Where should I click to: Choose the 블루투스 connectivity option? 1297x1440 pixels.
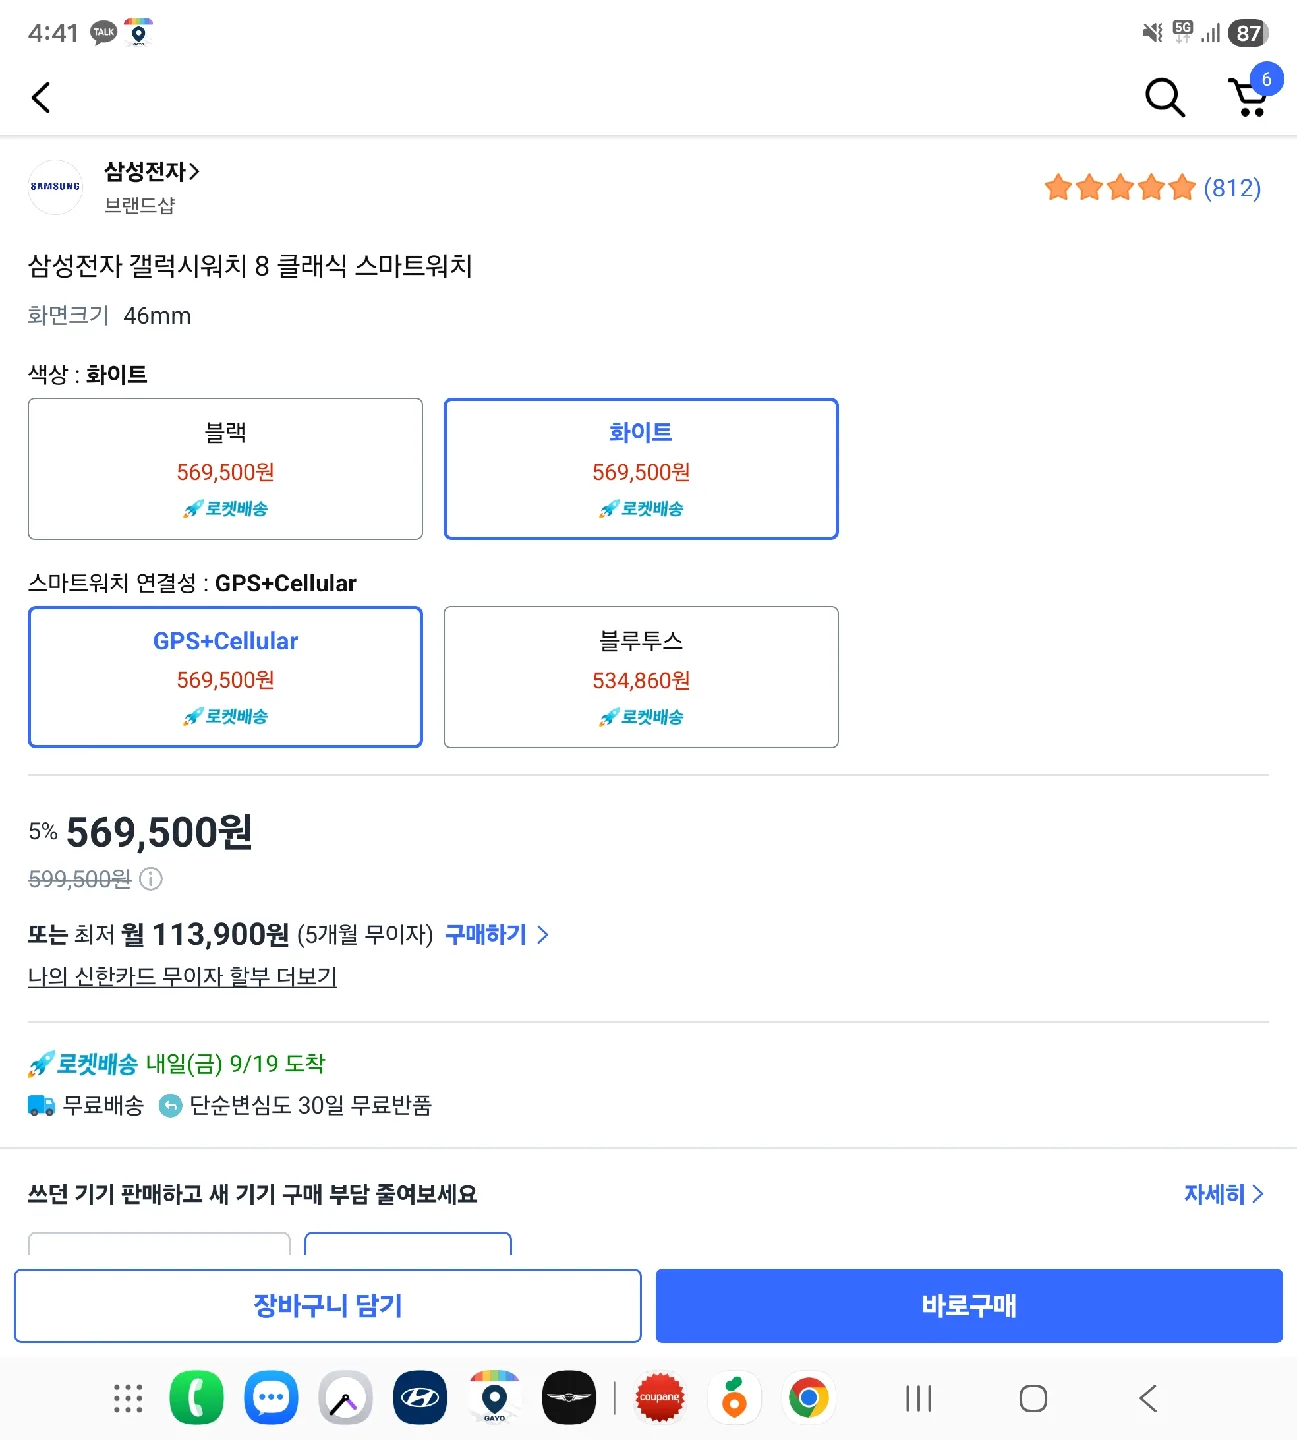641,677
